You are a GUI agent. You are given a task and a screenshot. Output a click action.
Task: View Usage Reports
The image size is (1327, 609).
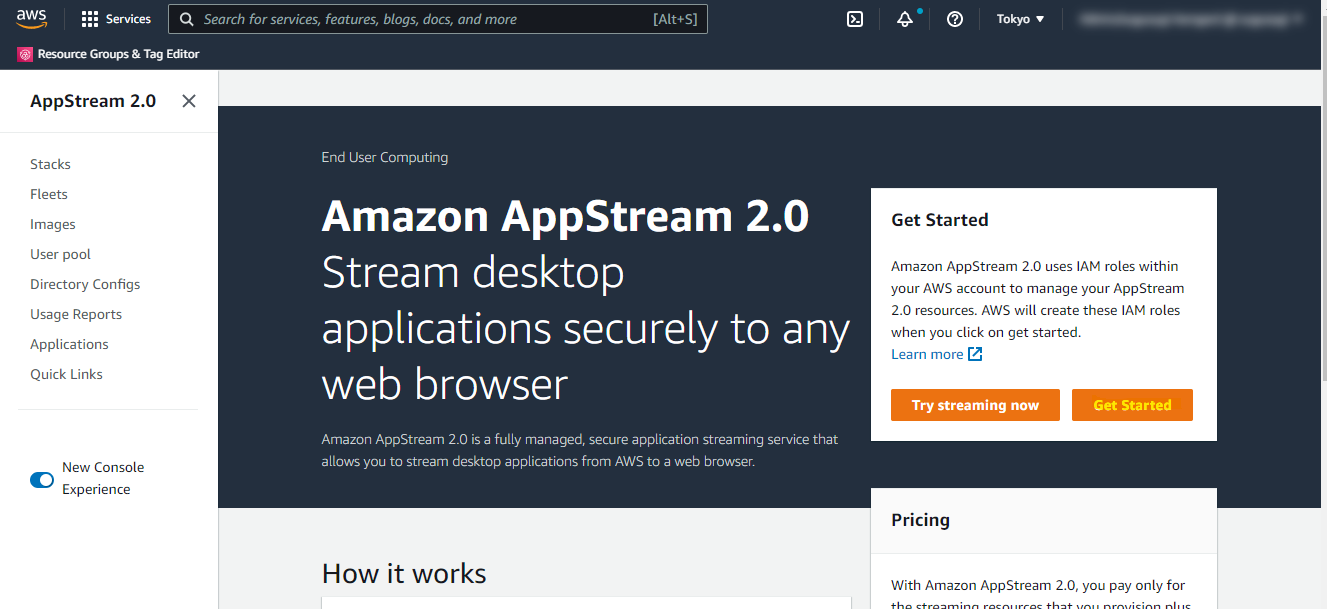[76, 314]
